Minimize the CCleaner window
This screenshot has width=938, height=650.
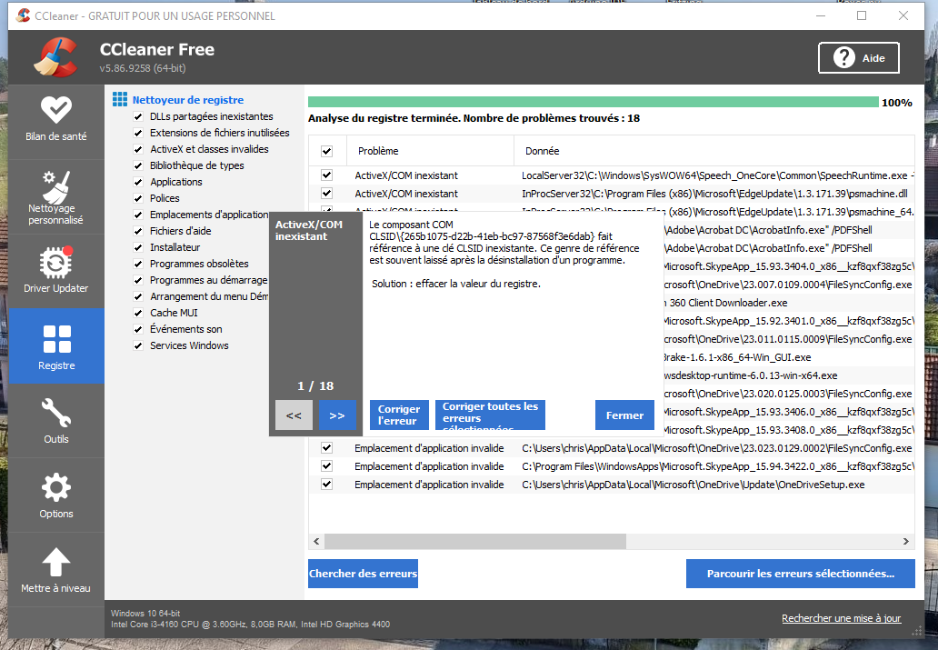[x=821, y=16]
